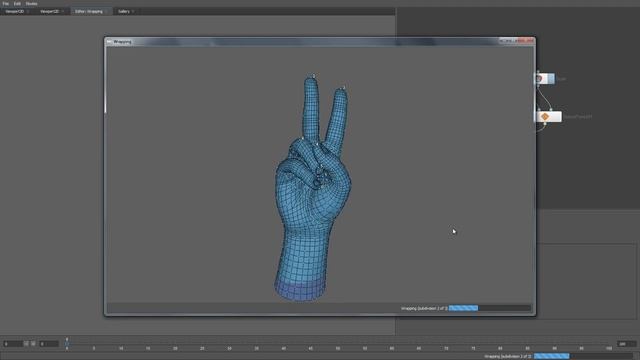Jump to frame 25 on timeline
Screen dimensions: 640x360
pos(202,348)
